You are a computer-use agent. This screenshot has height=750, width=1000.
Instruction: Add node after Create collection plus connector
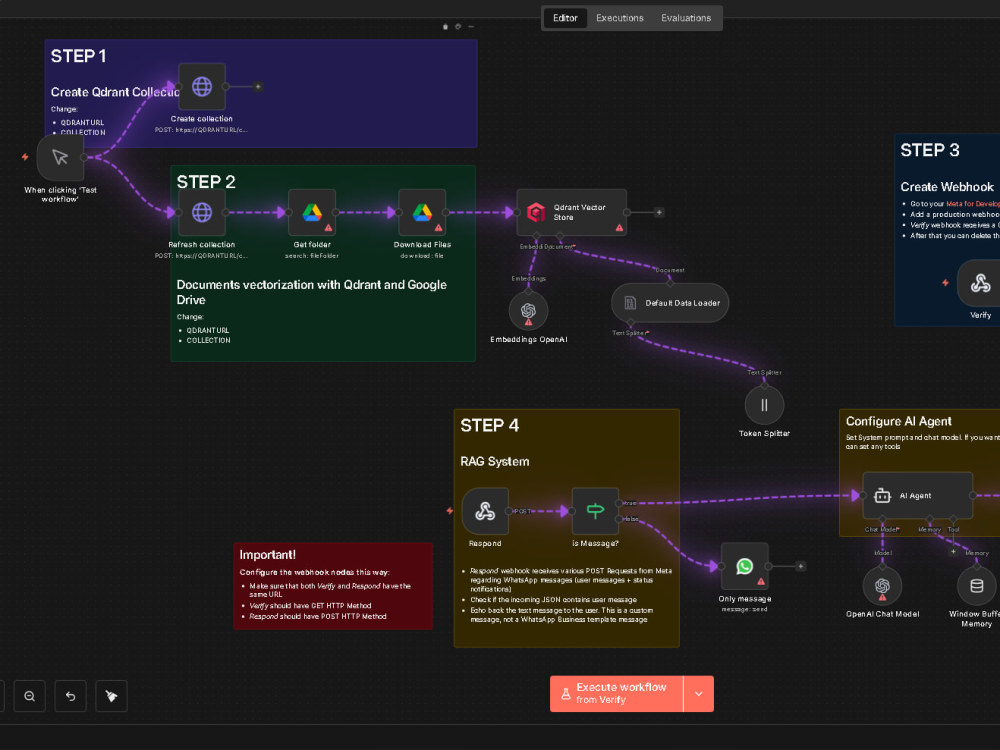point(258,86)
